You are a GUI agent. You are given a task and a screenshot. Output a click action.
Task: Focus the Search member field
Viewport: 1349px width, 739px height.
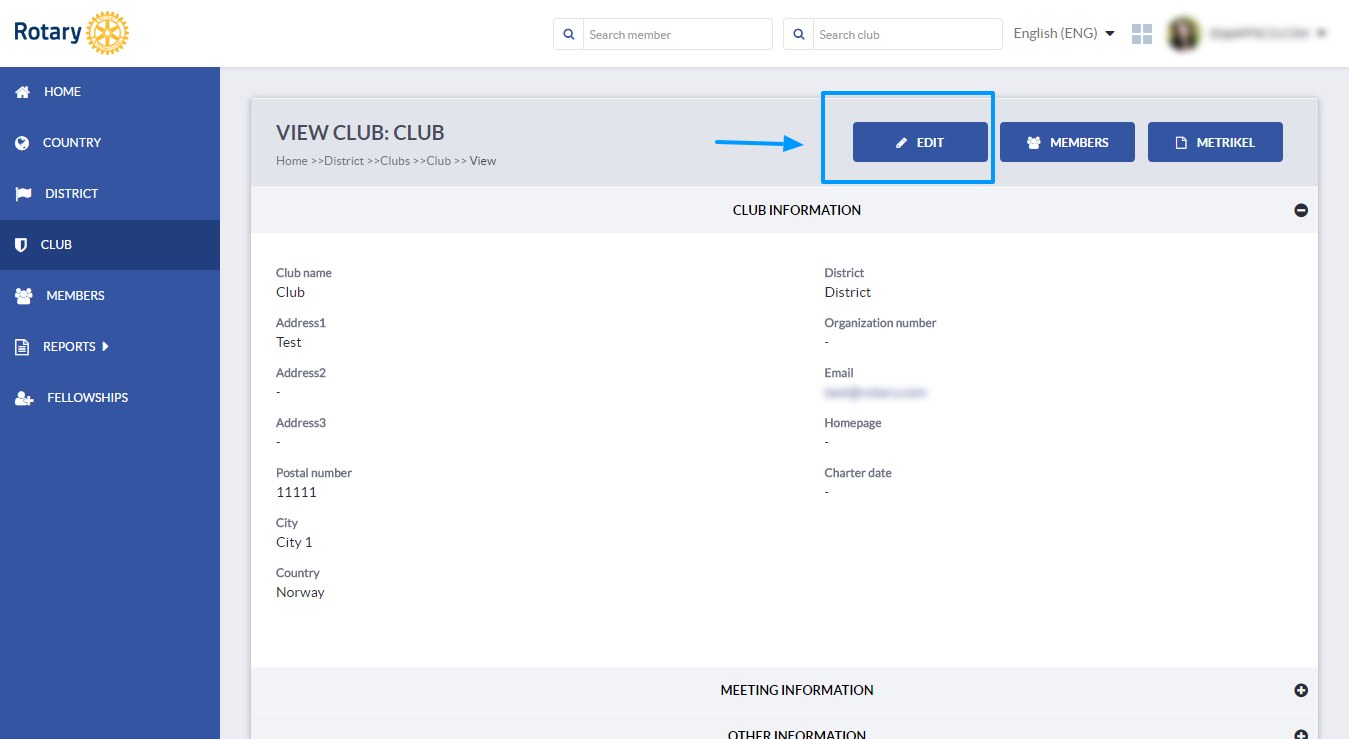pos(677,34)
